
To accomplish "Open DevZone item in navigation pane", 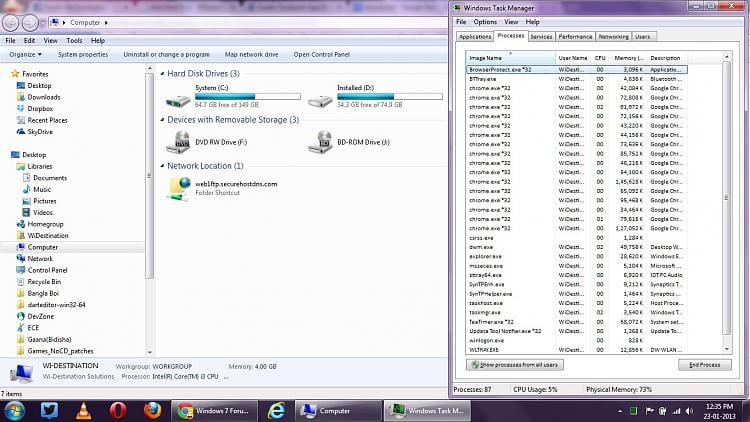I will pyautogui.click(x=41, y=316).
